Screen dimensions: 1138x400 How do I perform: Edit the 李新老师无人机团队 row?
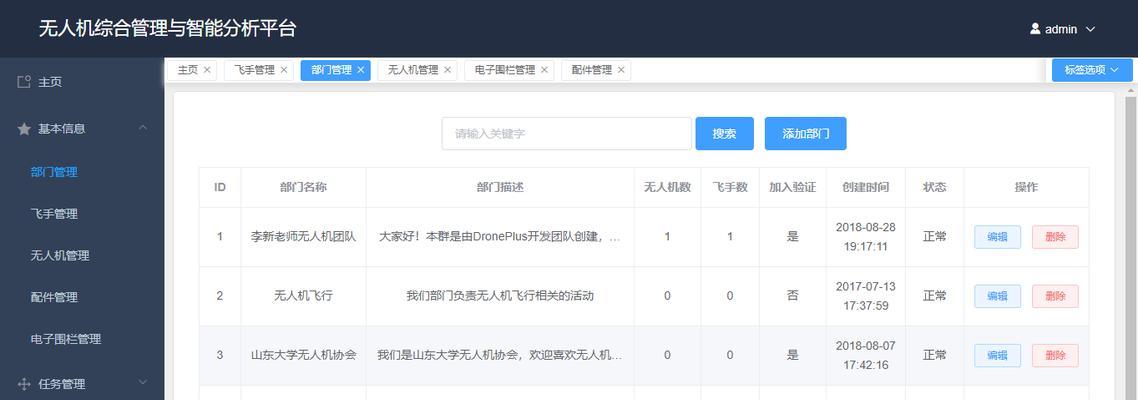point(997,237)
